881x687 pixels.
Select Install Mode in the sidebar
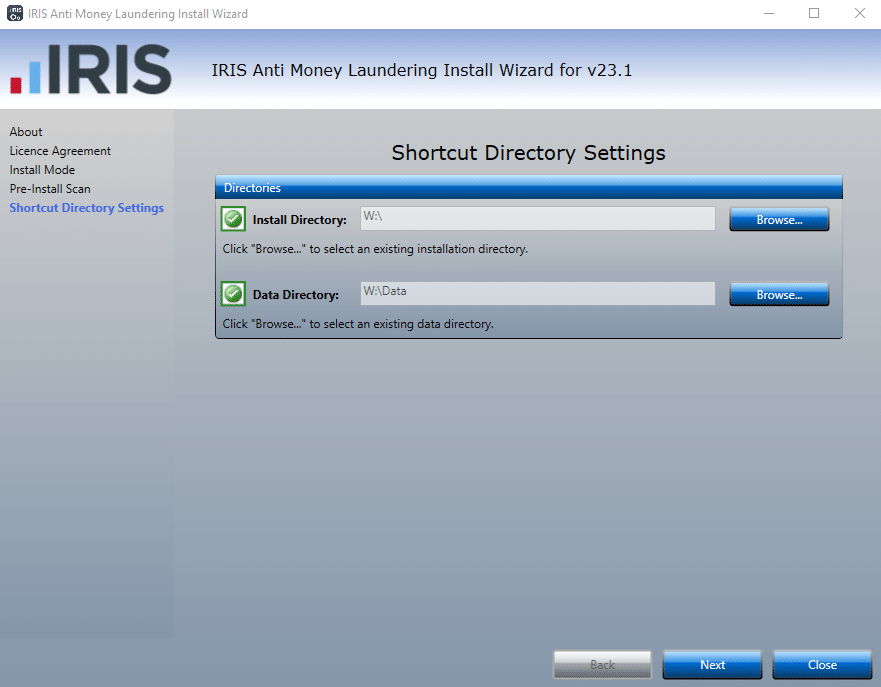pyautogui.click(x=42, y=170)
